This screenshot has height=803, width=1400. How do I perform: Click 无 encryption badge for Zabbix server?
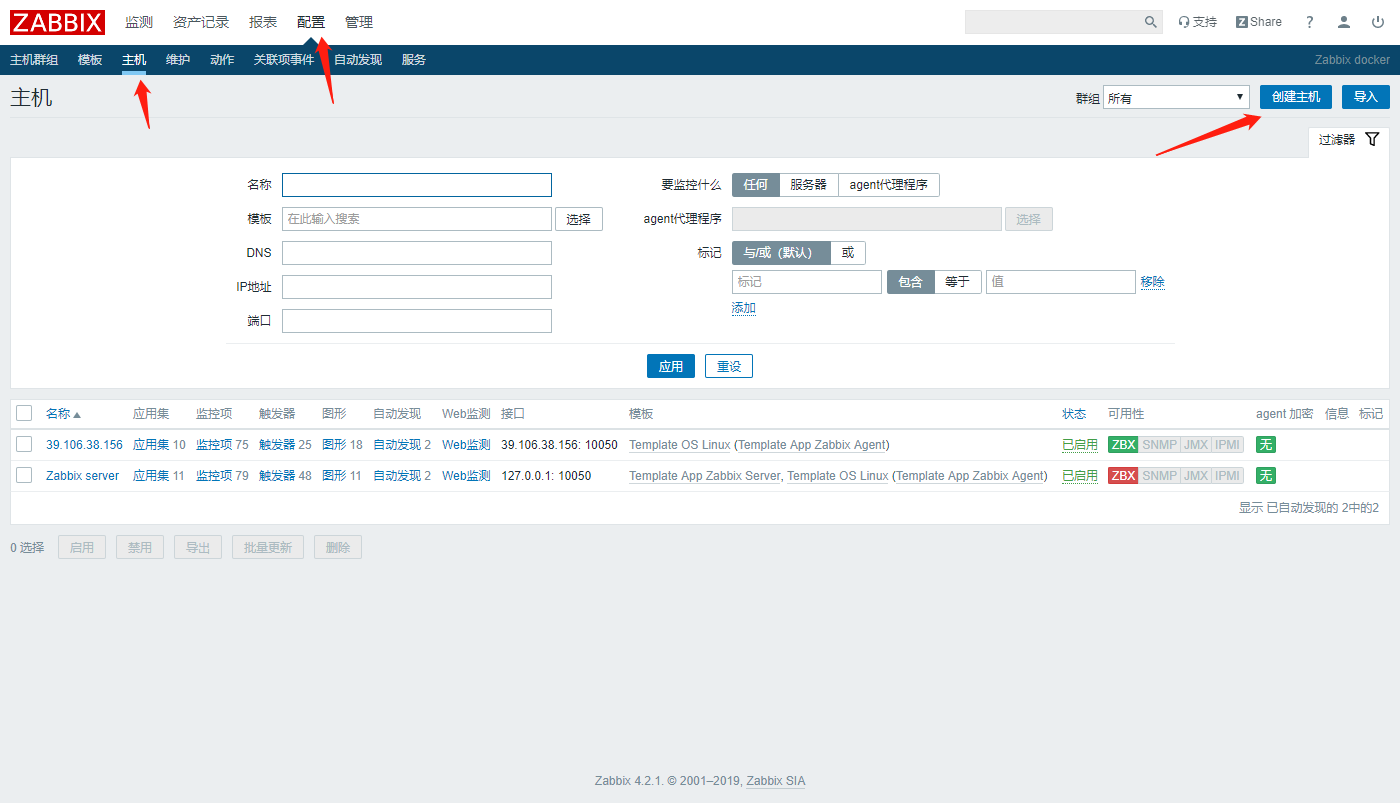(1266, 476)
